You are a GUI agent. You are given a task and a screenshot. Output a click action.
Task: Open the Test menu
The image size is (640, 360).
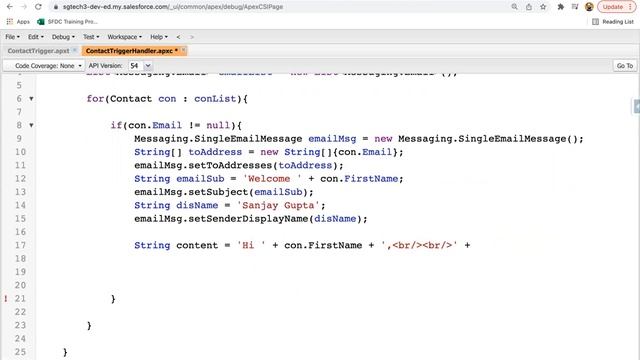(x=91, y=37)
